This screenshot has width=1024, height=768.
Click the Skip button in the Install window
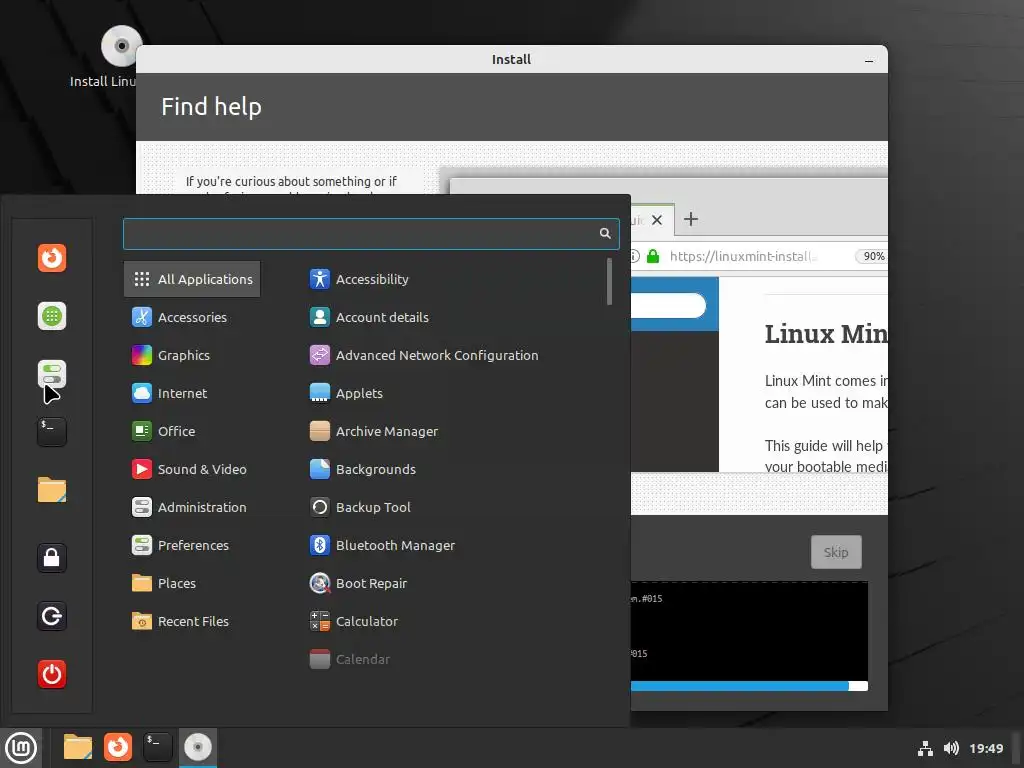point(836,552)
